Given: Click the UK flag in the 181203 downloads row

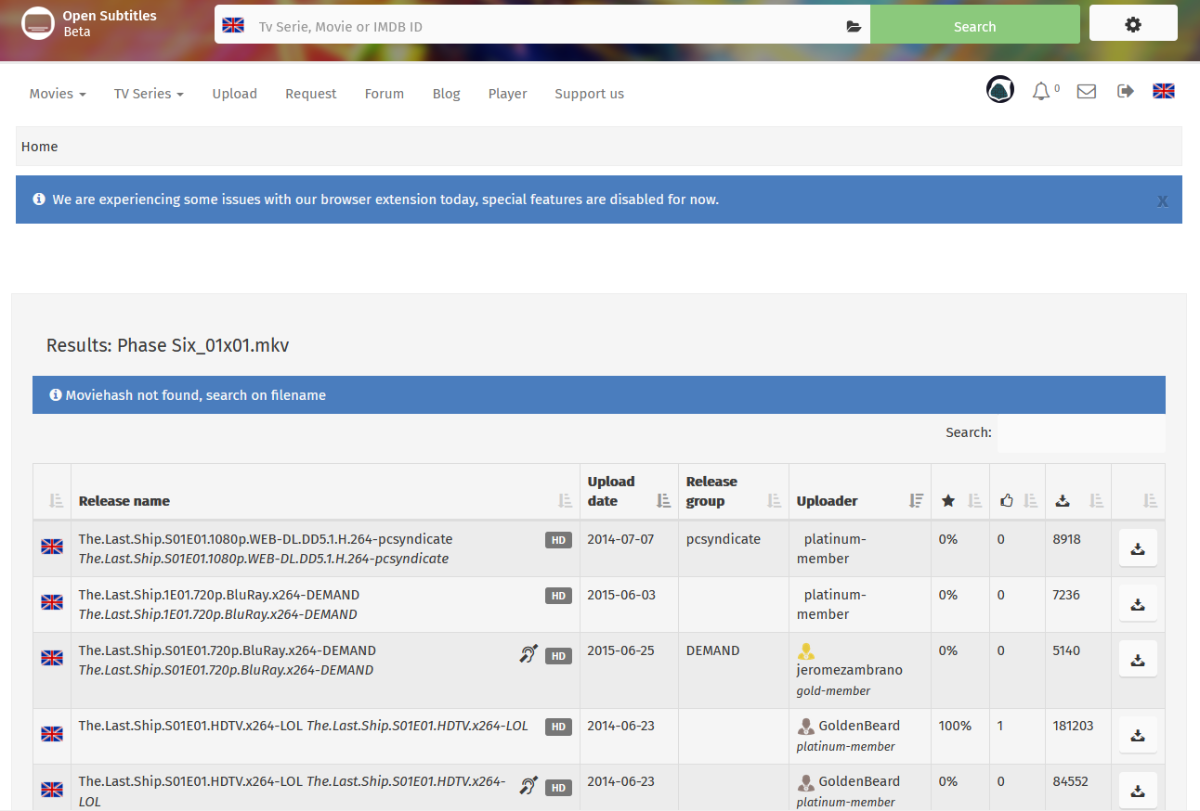Looking at the screenshot, I should click(x=52, y=733).
